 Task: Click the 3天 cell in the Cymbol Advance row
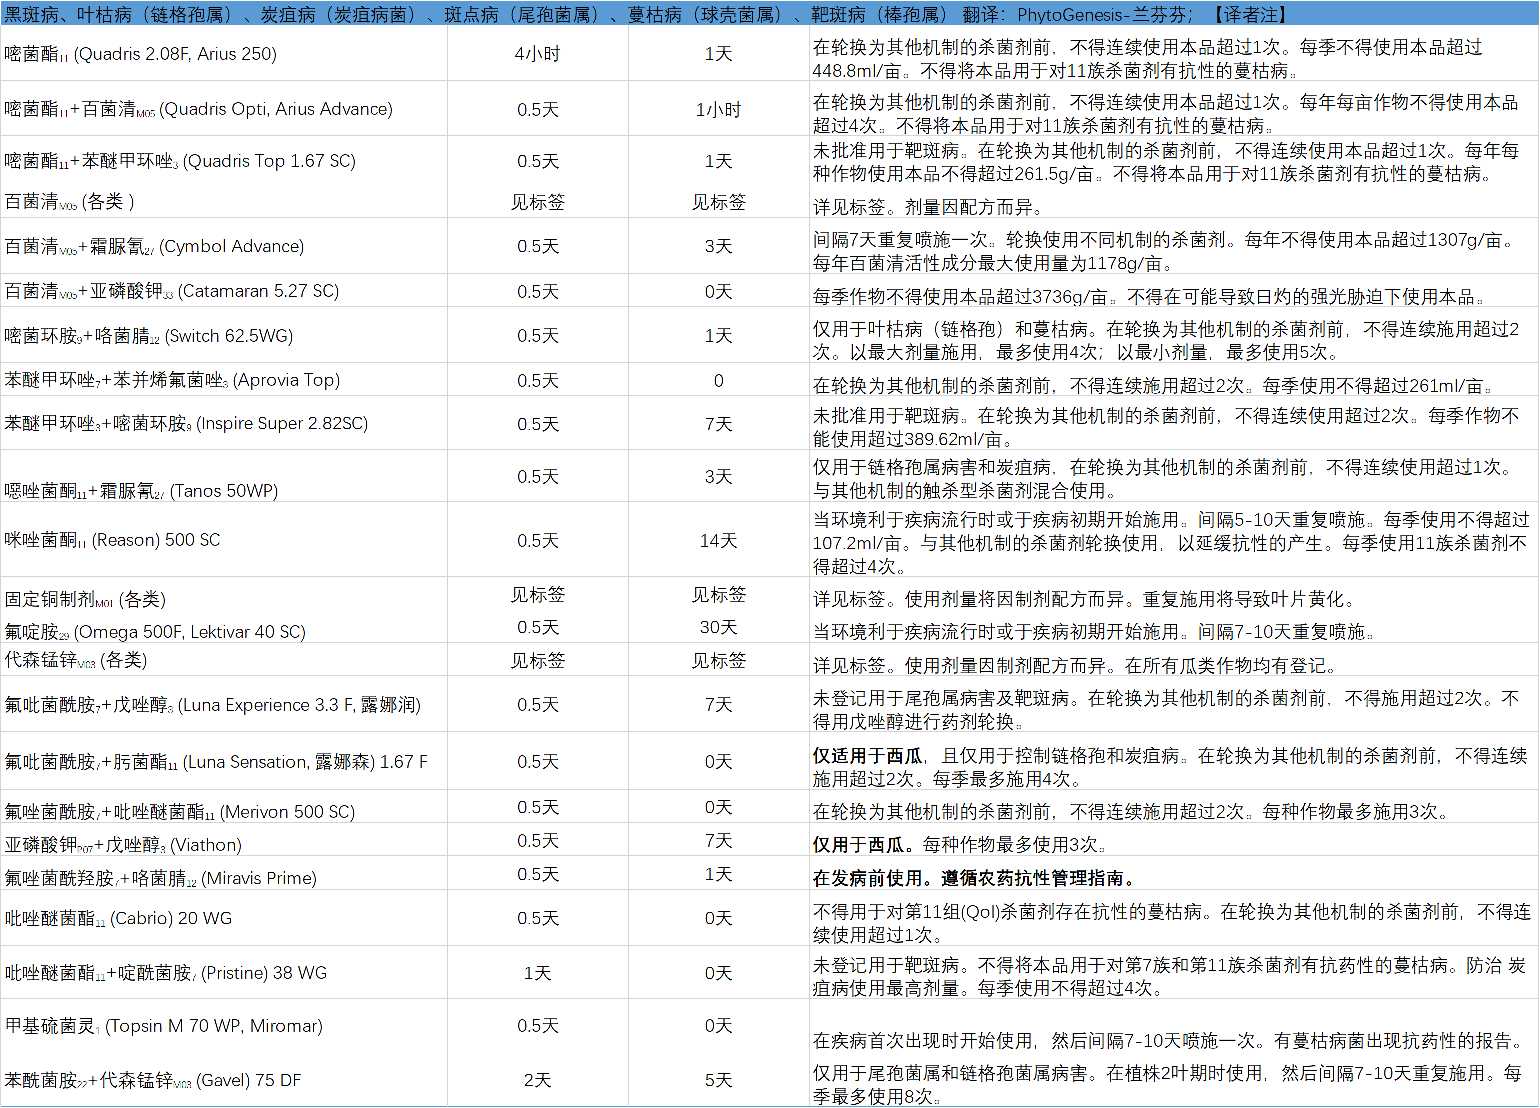coord(718,246)
